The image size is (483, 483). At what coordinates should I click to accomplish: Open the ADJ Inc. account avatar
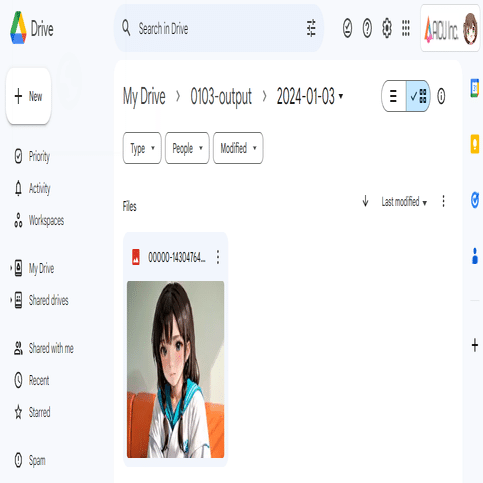click(470, 29)
